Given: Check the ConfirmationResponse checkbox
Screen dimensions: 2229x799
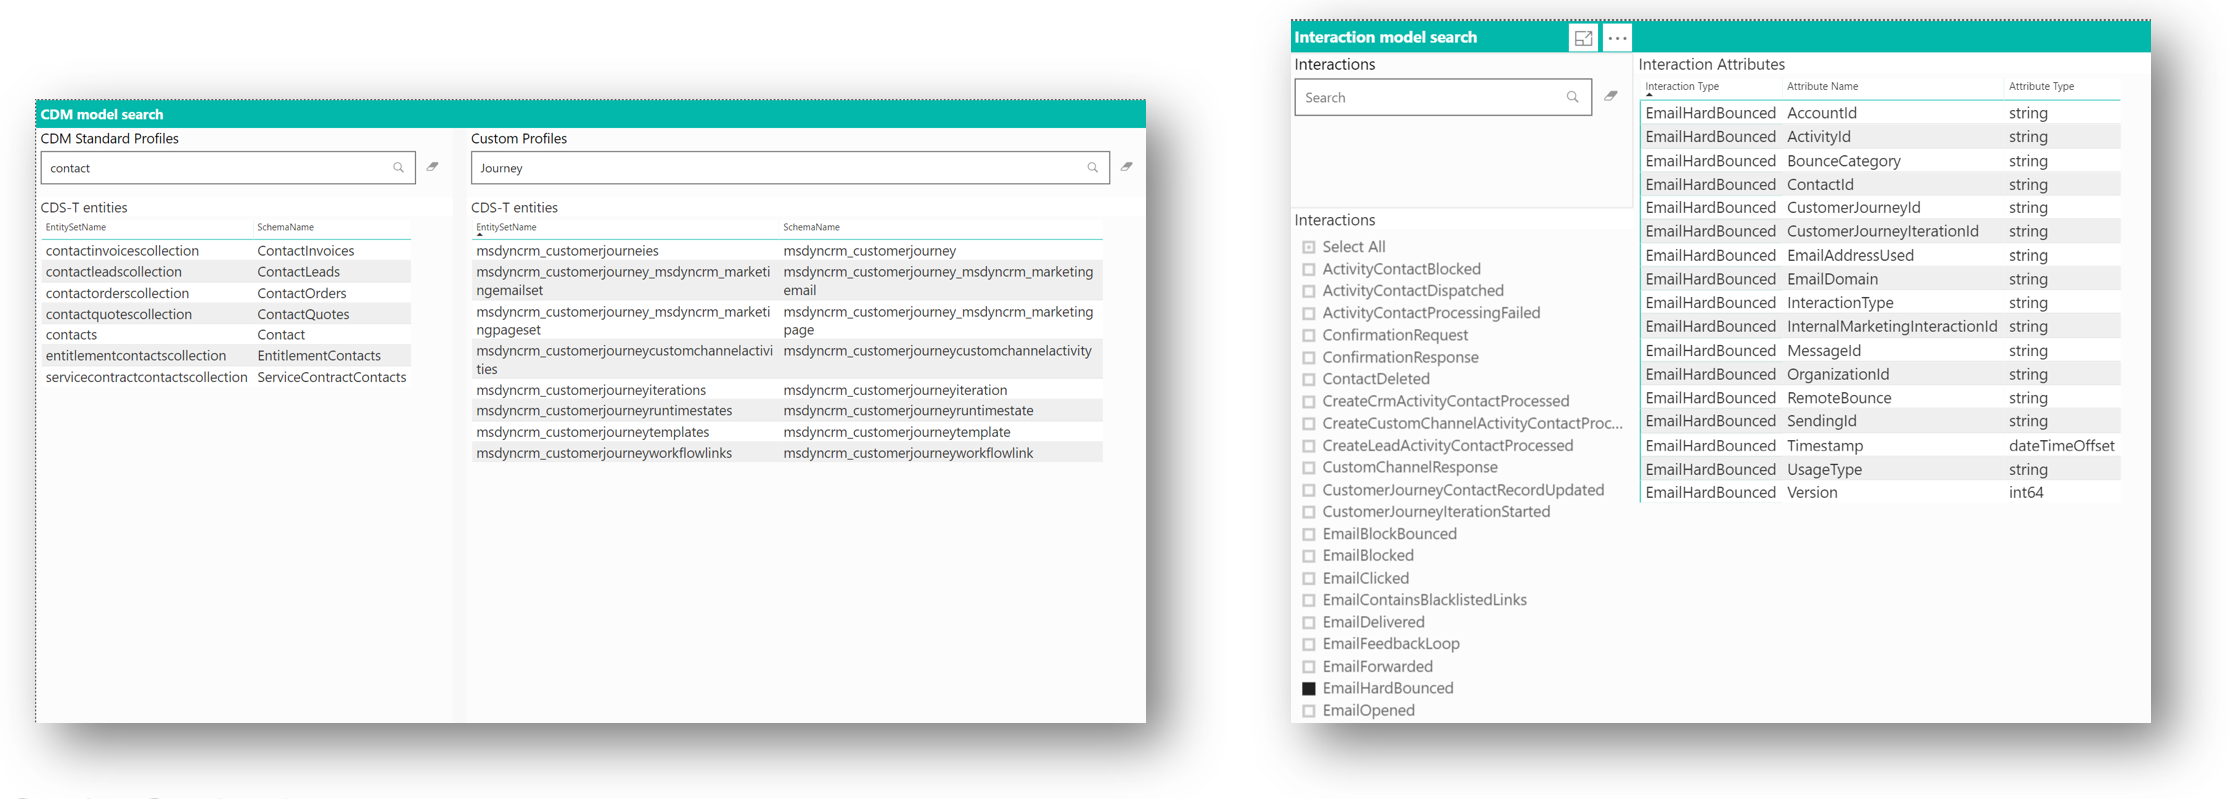Looking at the screenshot, I should tap(1309, 357).
